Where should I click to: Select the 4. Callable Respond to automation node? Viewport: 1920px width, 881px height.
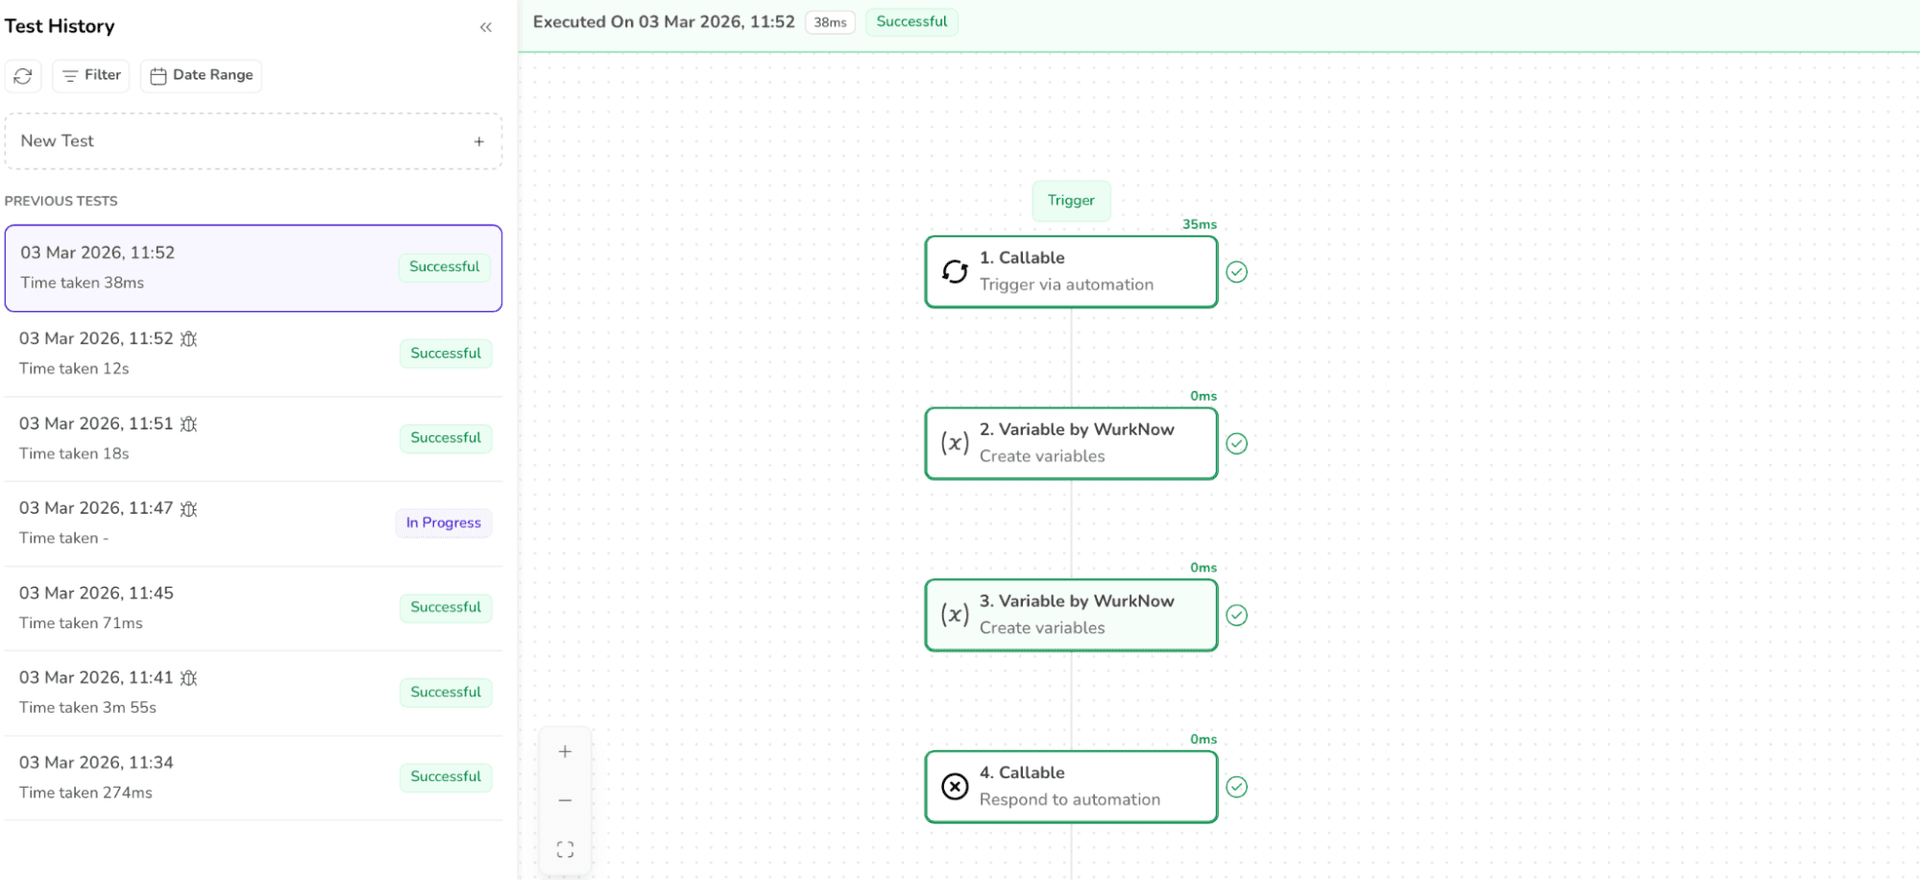tap(1071, 787)
